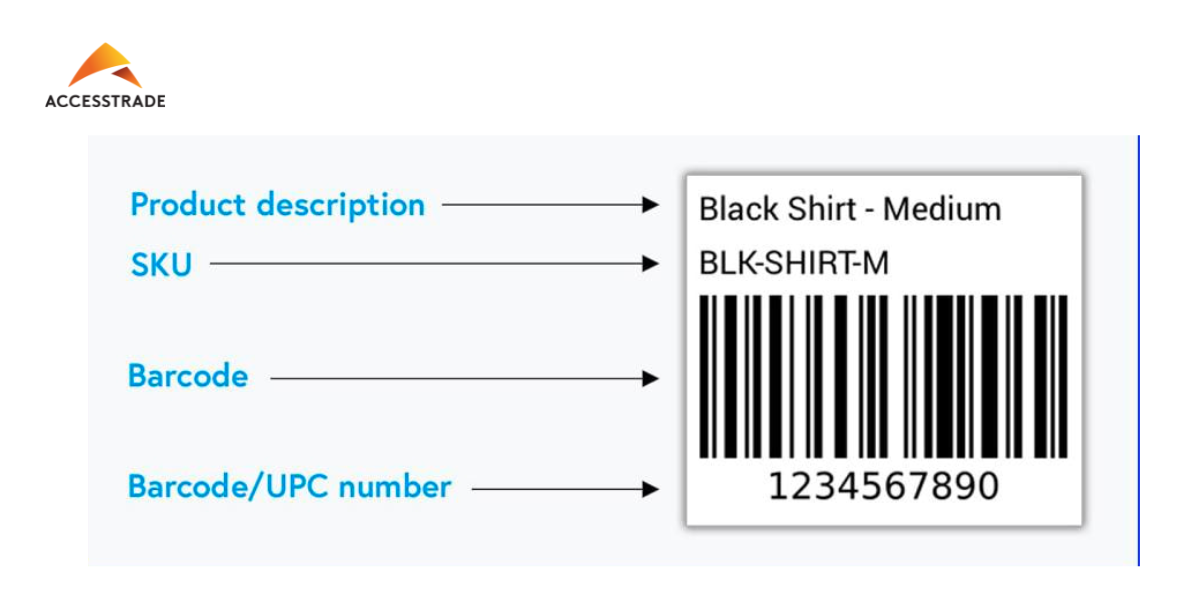The height and width of the screenshot is (600, 1200).
Task: Click the barcode stripes image
Action: pos(883,376)
